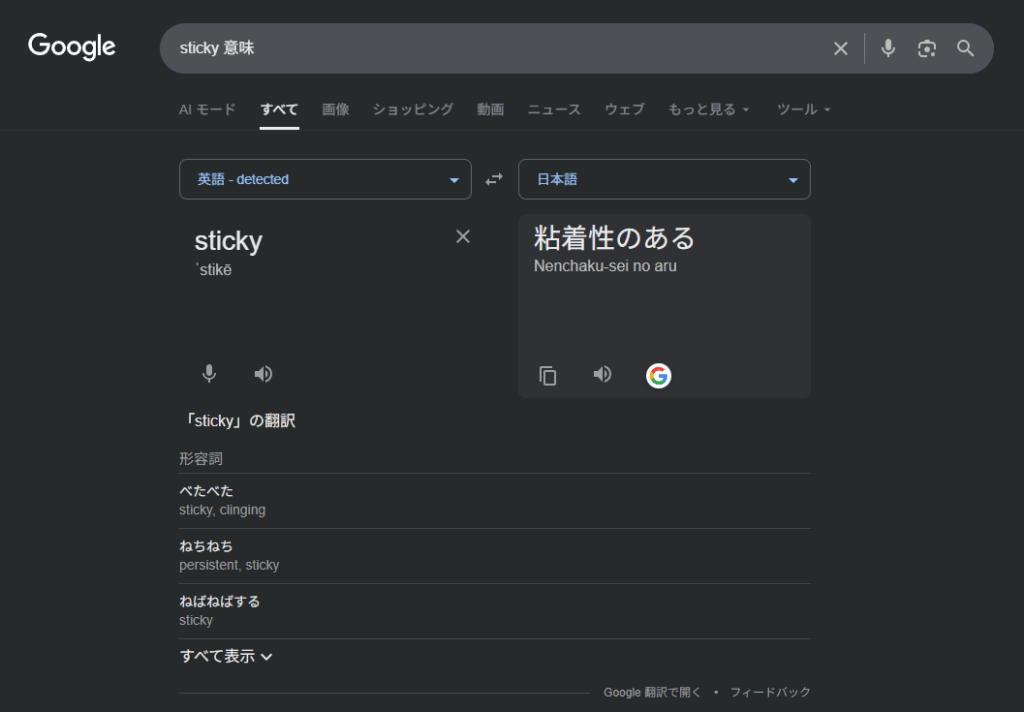Screen dimensions: 1024x712
Task: Open Google Lens image search
Action: (x=927, y=48)
